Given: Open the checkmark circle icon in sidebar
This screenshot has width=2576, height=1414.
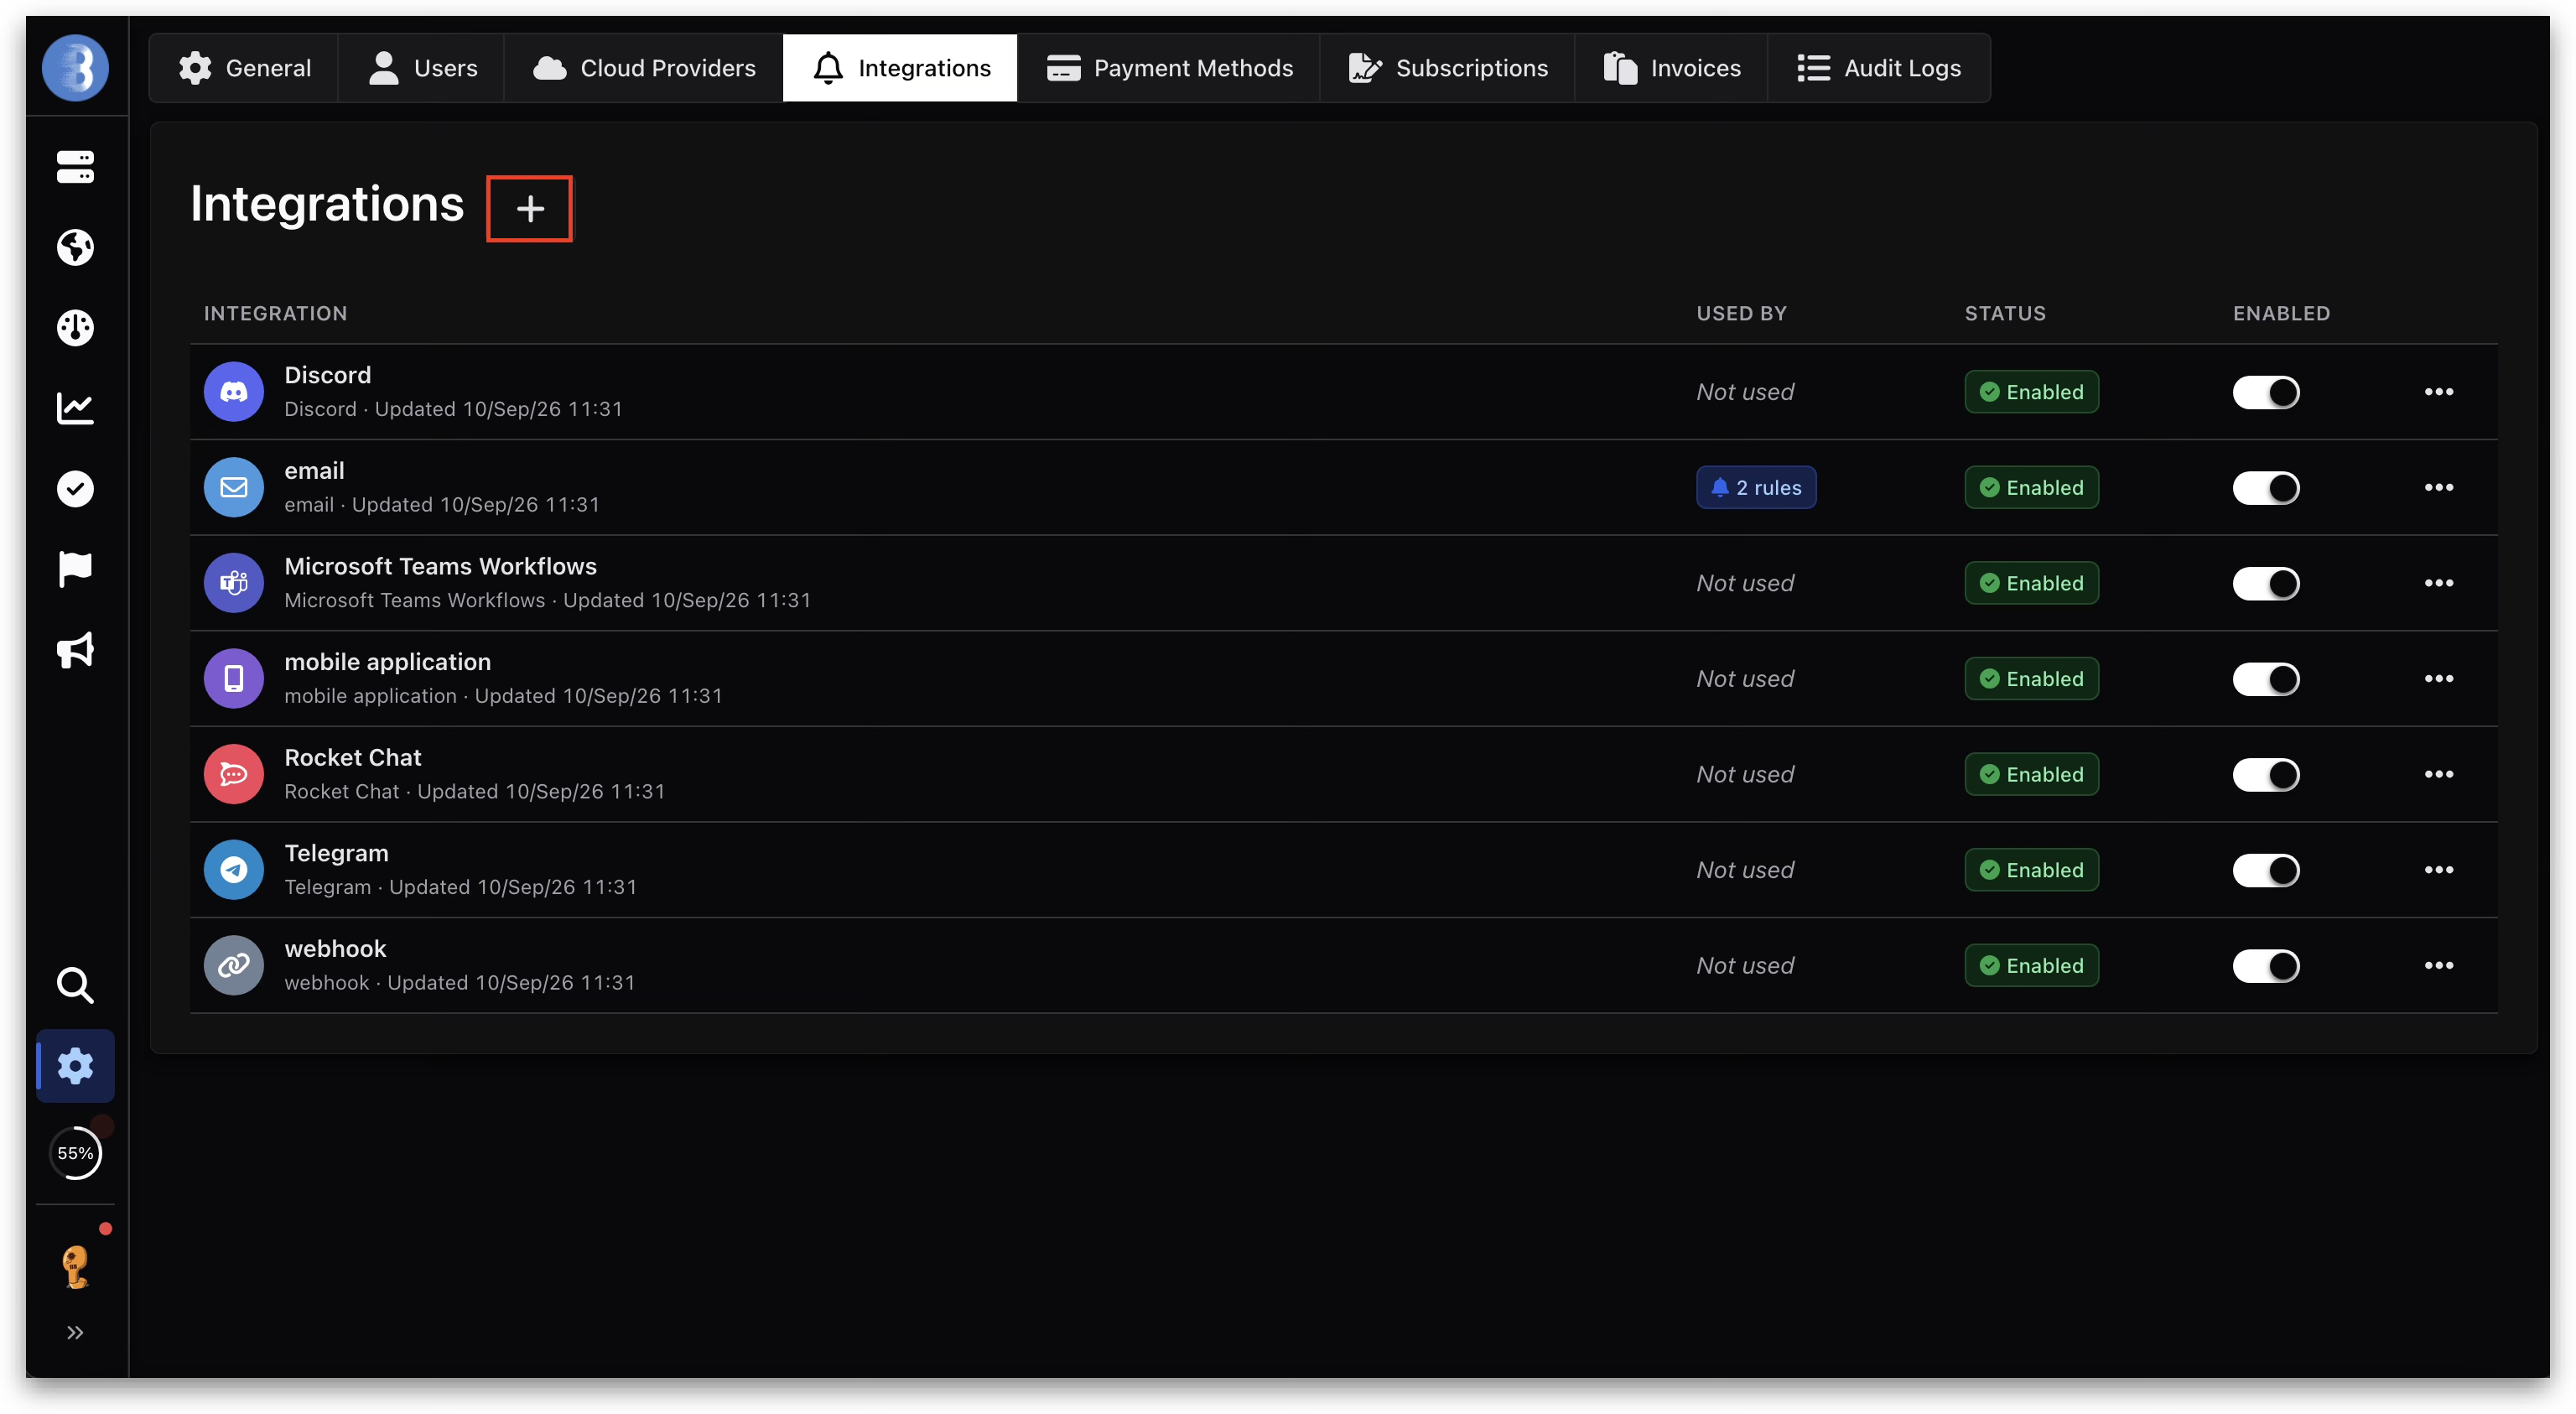Looking at the screenshot, I should (x=75, y=489).
